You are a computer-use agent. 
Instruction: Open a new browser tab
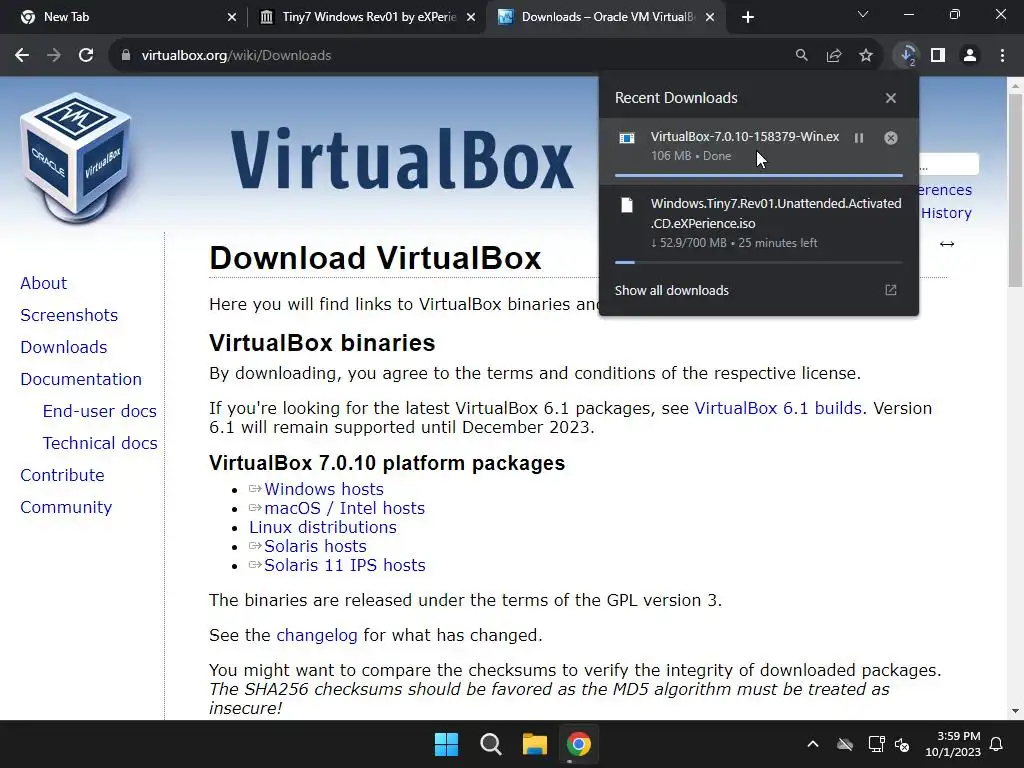[x=748, y=17]
